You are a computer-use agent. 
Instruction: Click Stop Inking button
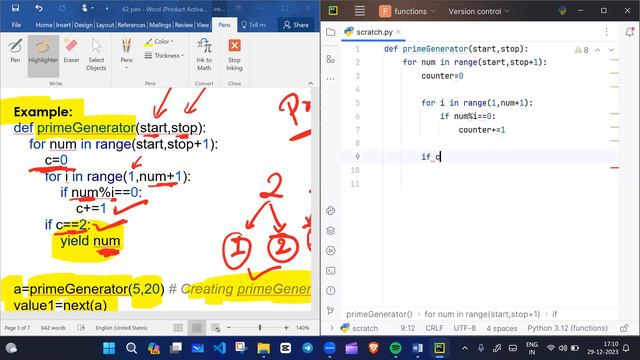tap(234, 54)
